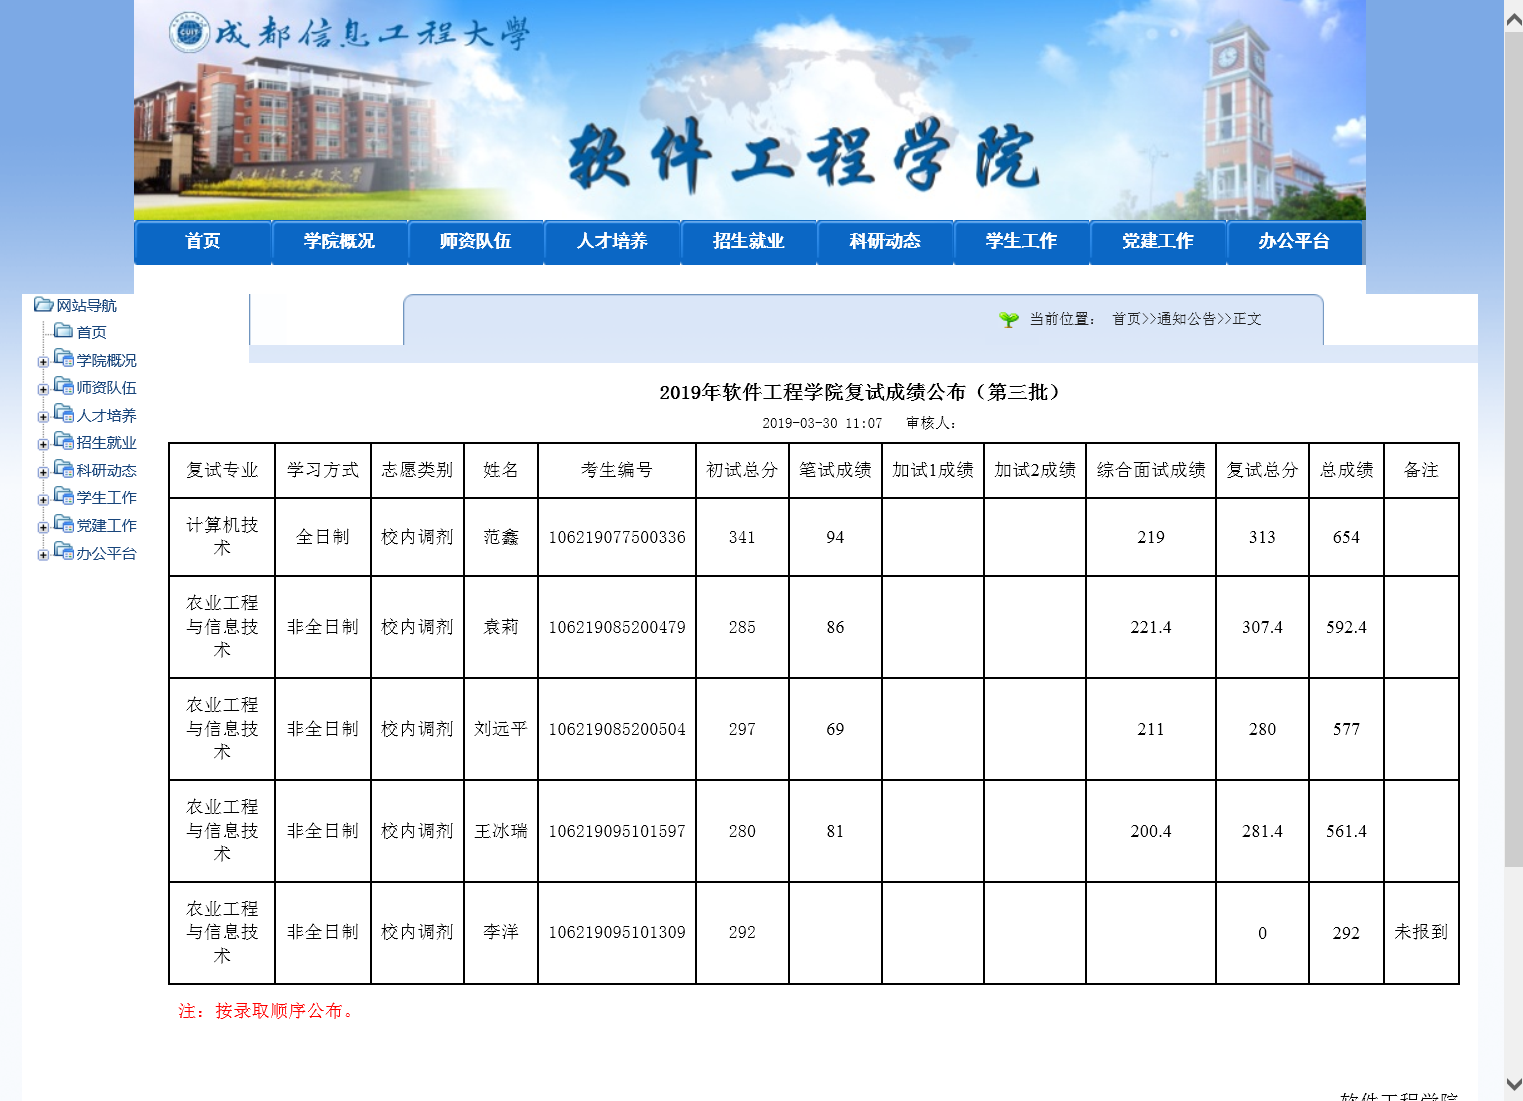Go to 办公平台 in the top navigation bar
The image size is (1523, 1101).
(1293, 241)
